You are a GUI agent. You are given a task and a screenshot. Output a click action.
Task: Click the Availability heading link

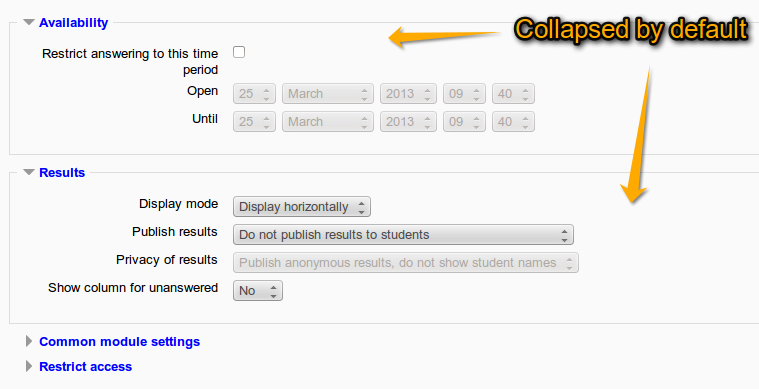(x=74, y=23)
